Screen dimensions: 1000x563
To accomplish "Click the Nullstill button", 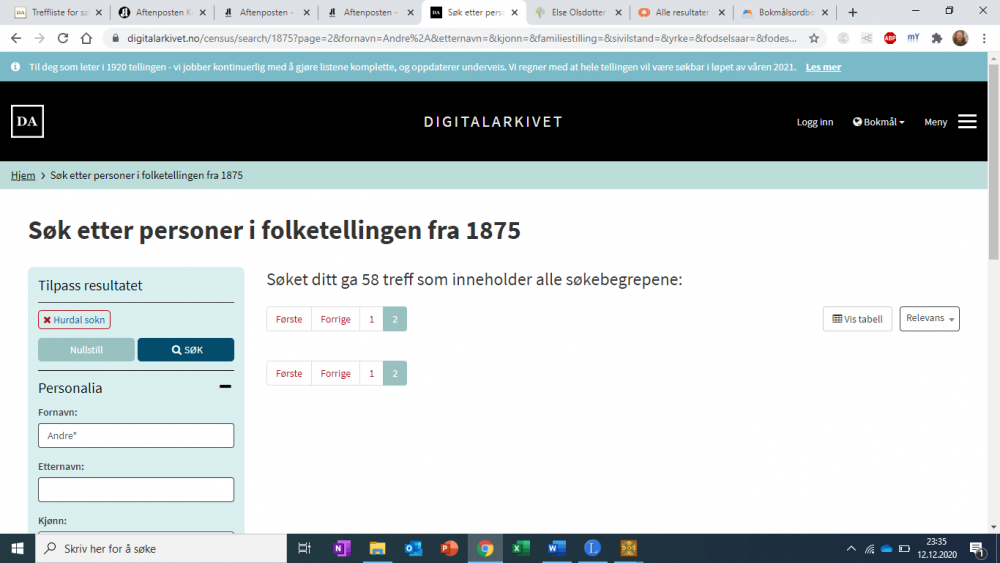I will tap(86, 349).
